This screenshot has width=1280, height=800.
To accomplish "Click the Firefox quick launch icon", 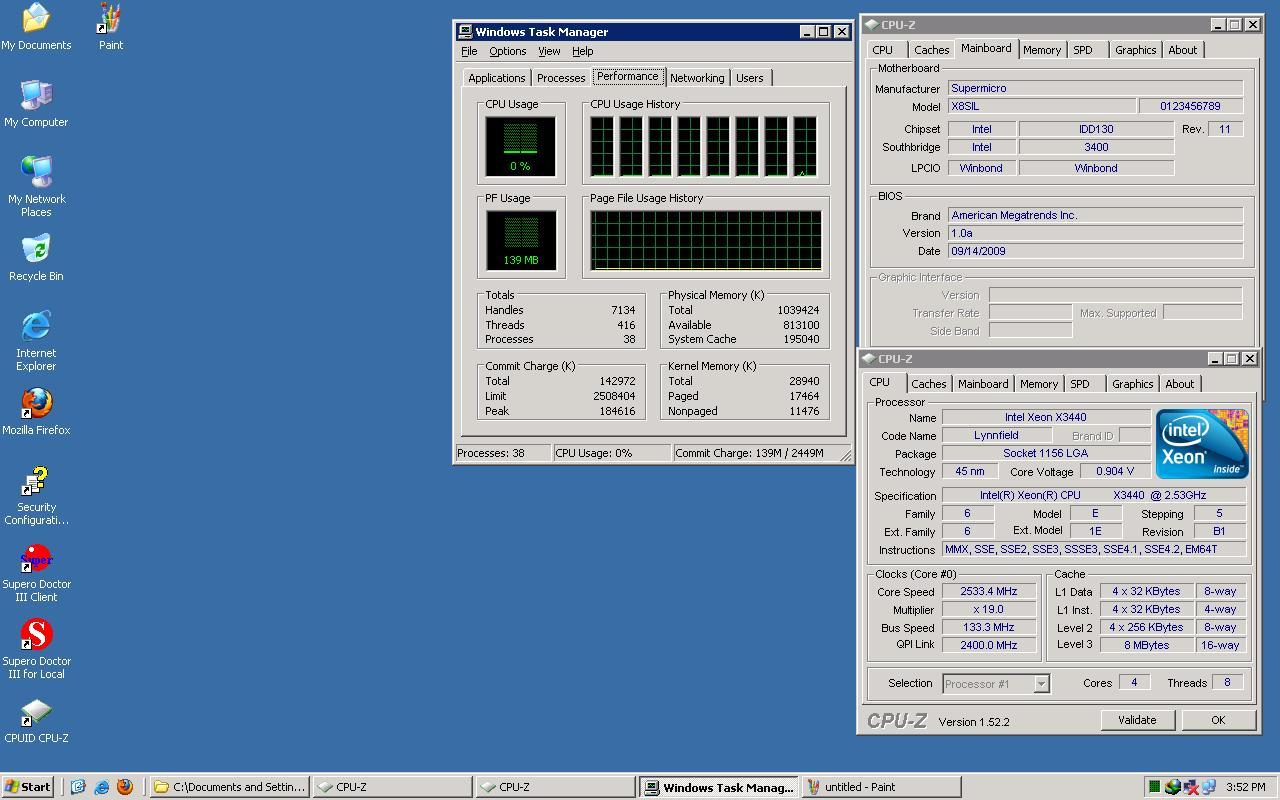I will (125, 787).
